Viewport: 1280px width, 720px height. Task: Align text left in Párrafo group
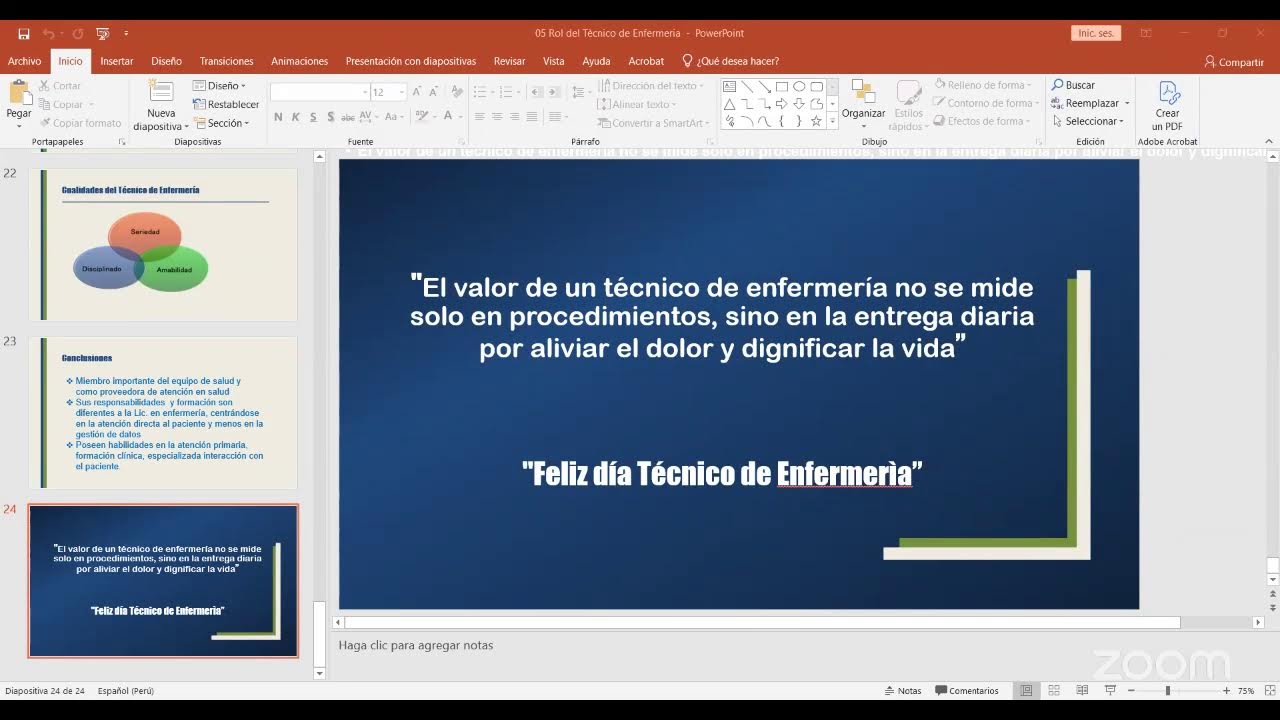(480, 117)
